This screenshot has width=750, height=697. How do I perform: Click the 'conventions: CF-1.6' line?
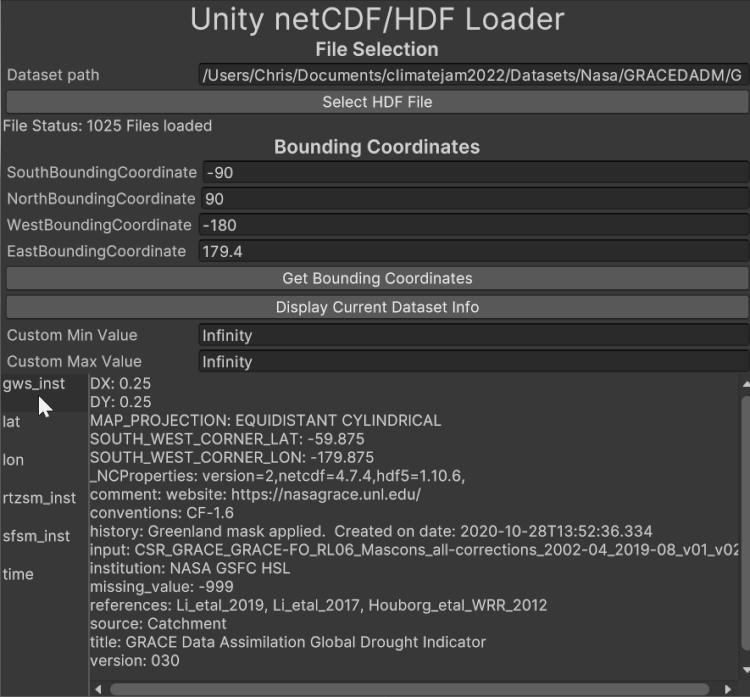[162, 513]
